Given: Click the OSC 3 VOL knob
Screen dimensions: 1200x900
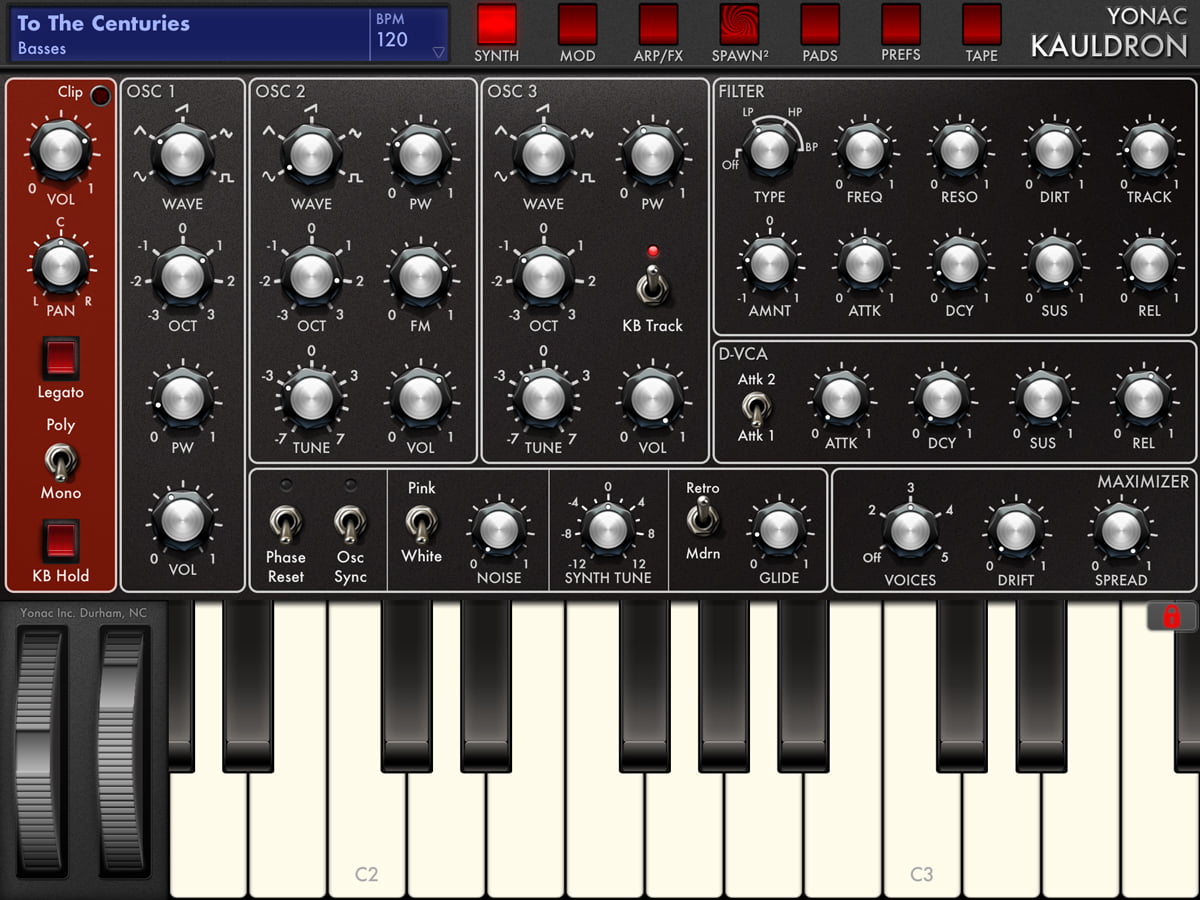Looking at the screenshot, I should click(x=652, y=398).
